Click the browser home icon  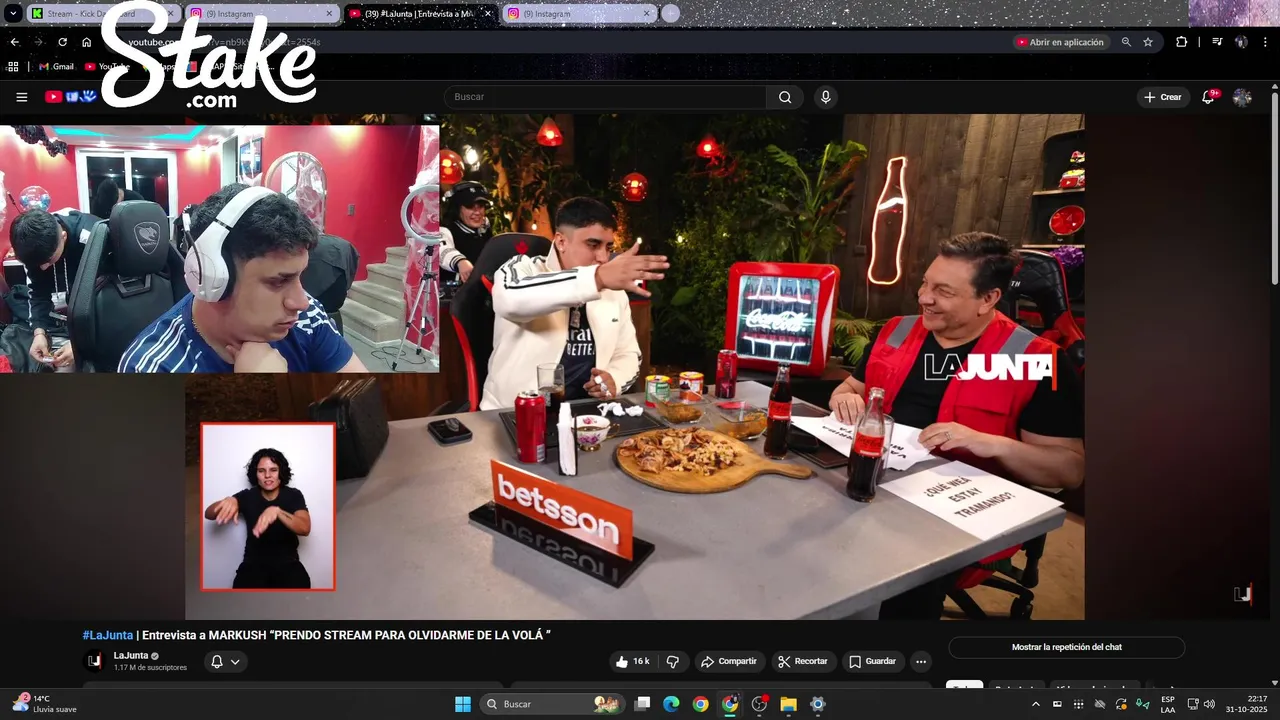(87, 42)
